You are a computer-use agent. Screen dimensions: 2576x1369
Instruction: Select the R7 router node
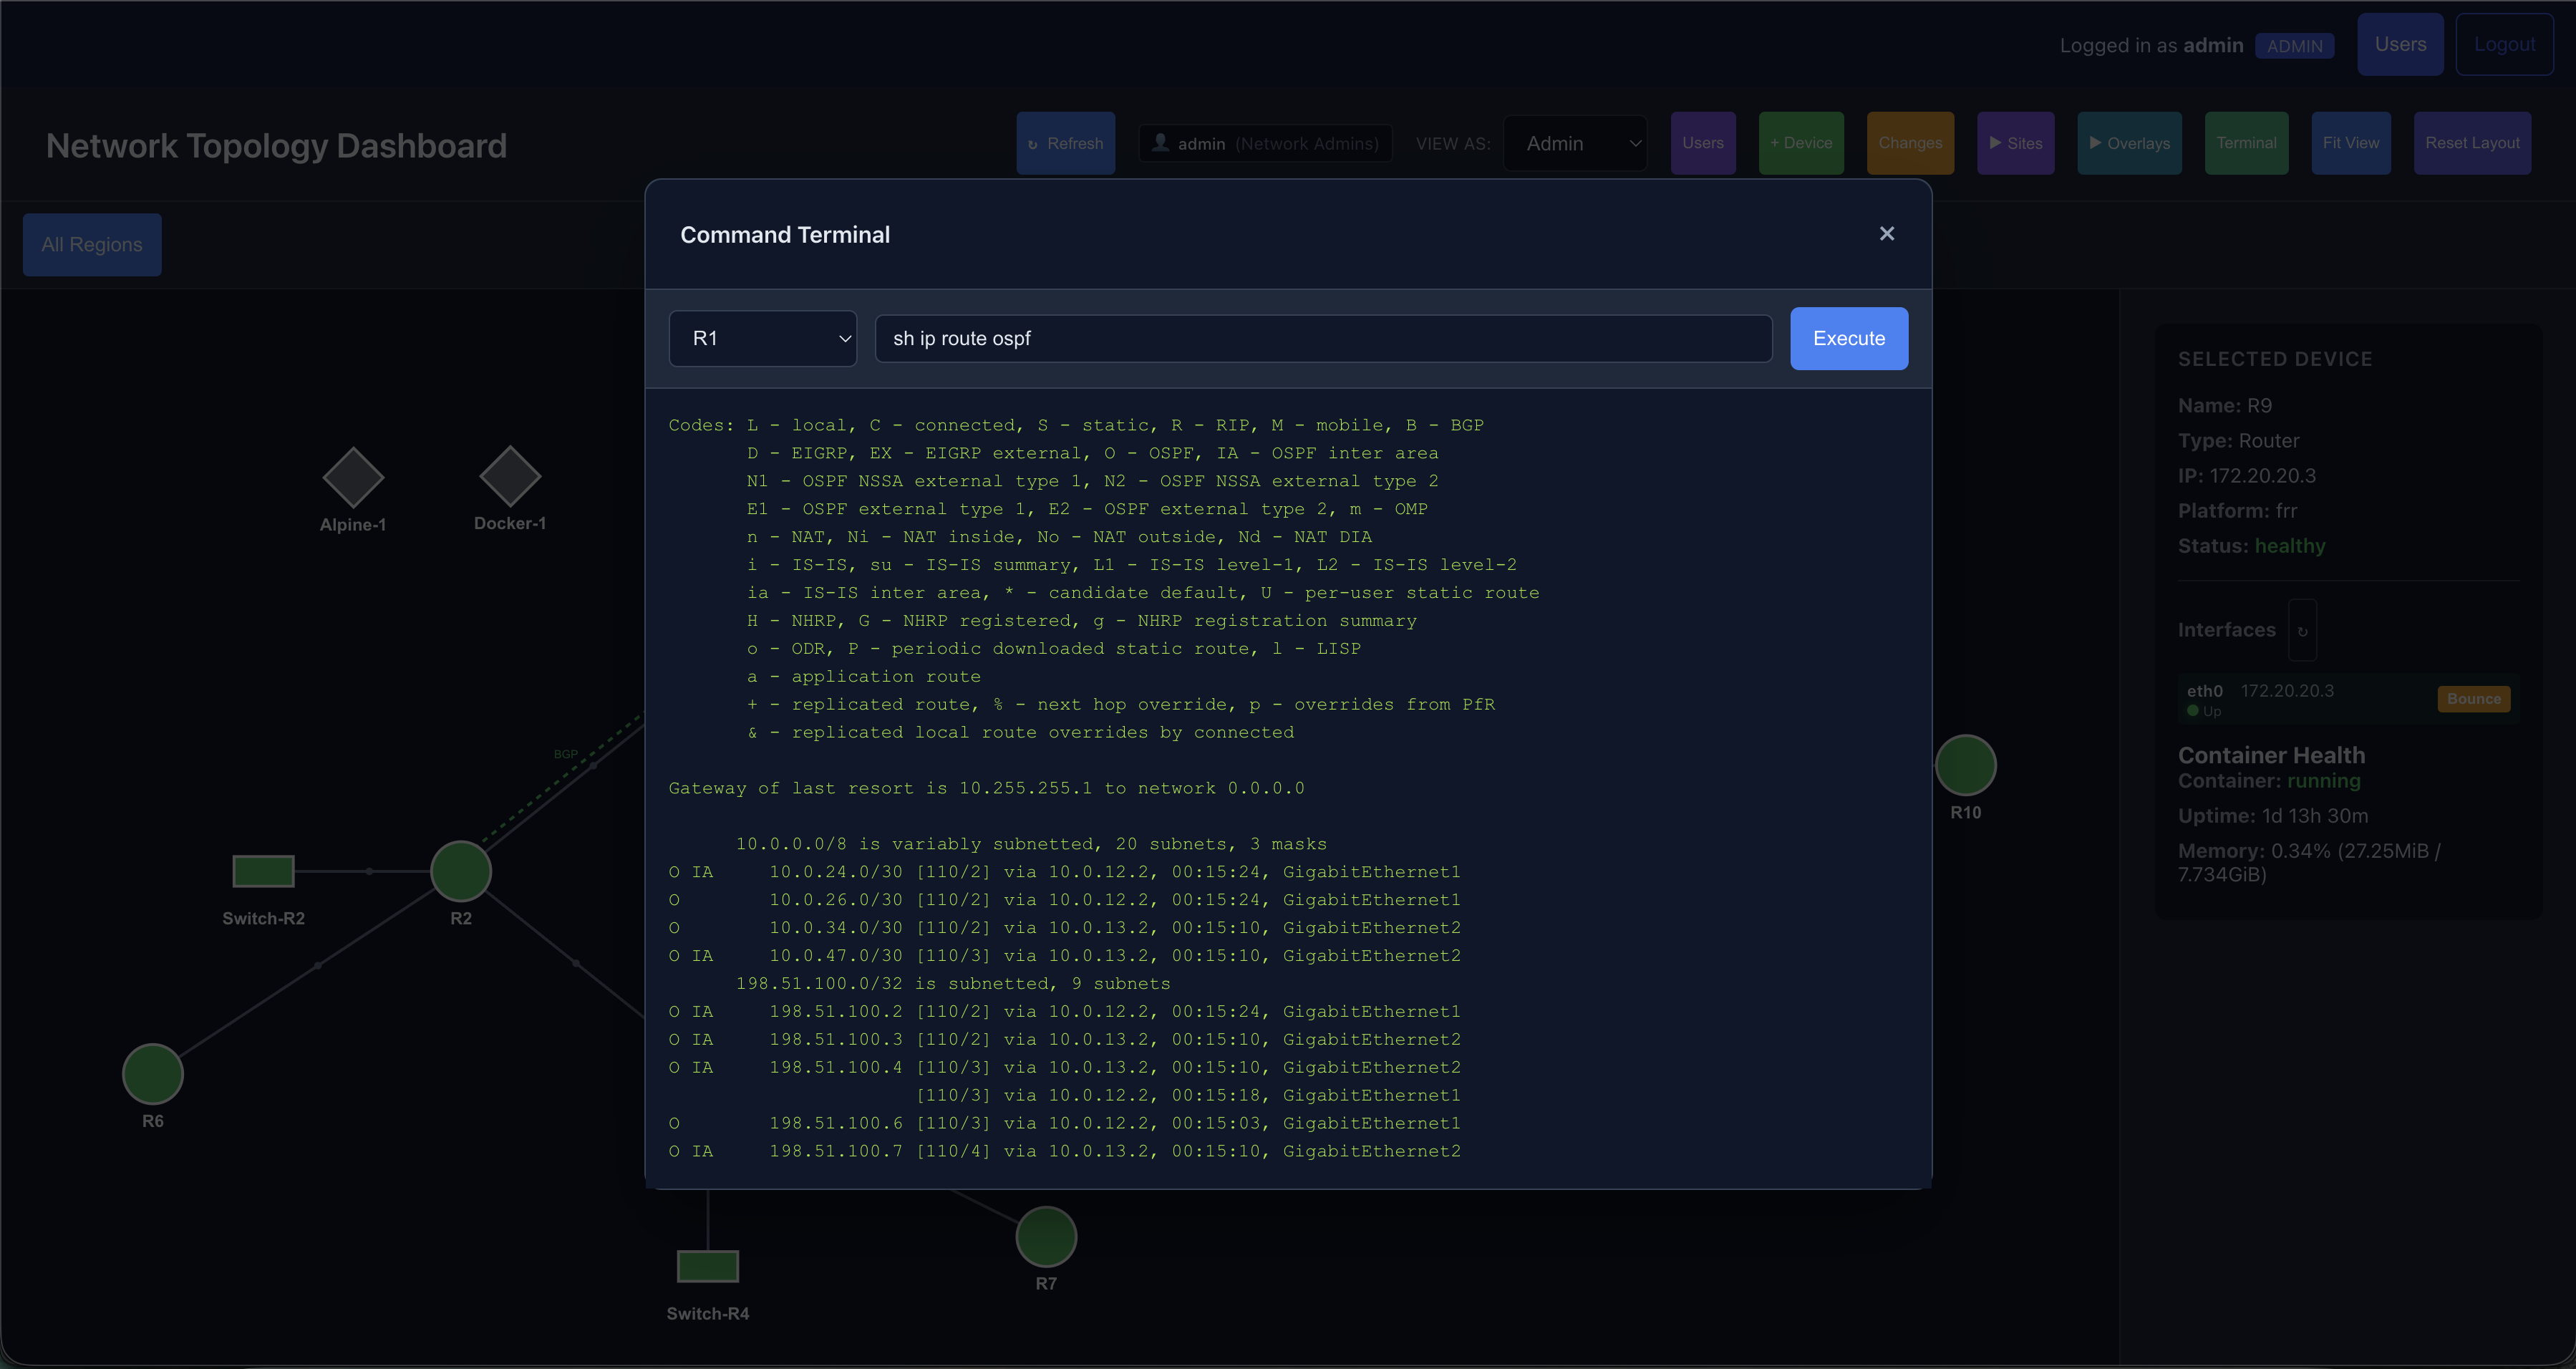click(1046, 1237)
